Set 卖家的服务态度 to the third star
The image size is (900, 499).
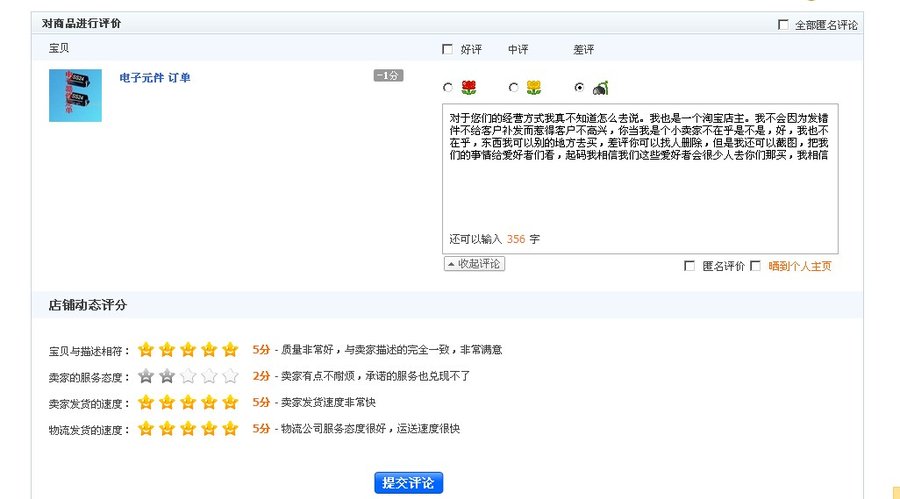[x=188, y=376]
